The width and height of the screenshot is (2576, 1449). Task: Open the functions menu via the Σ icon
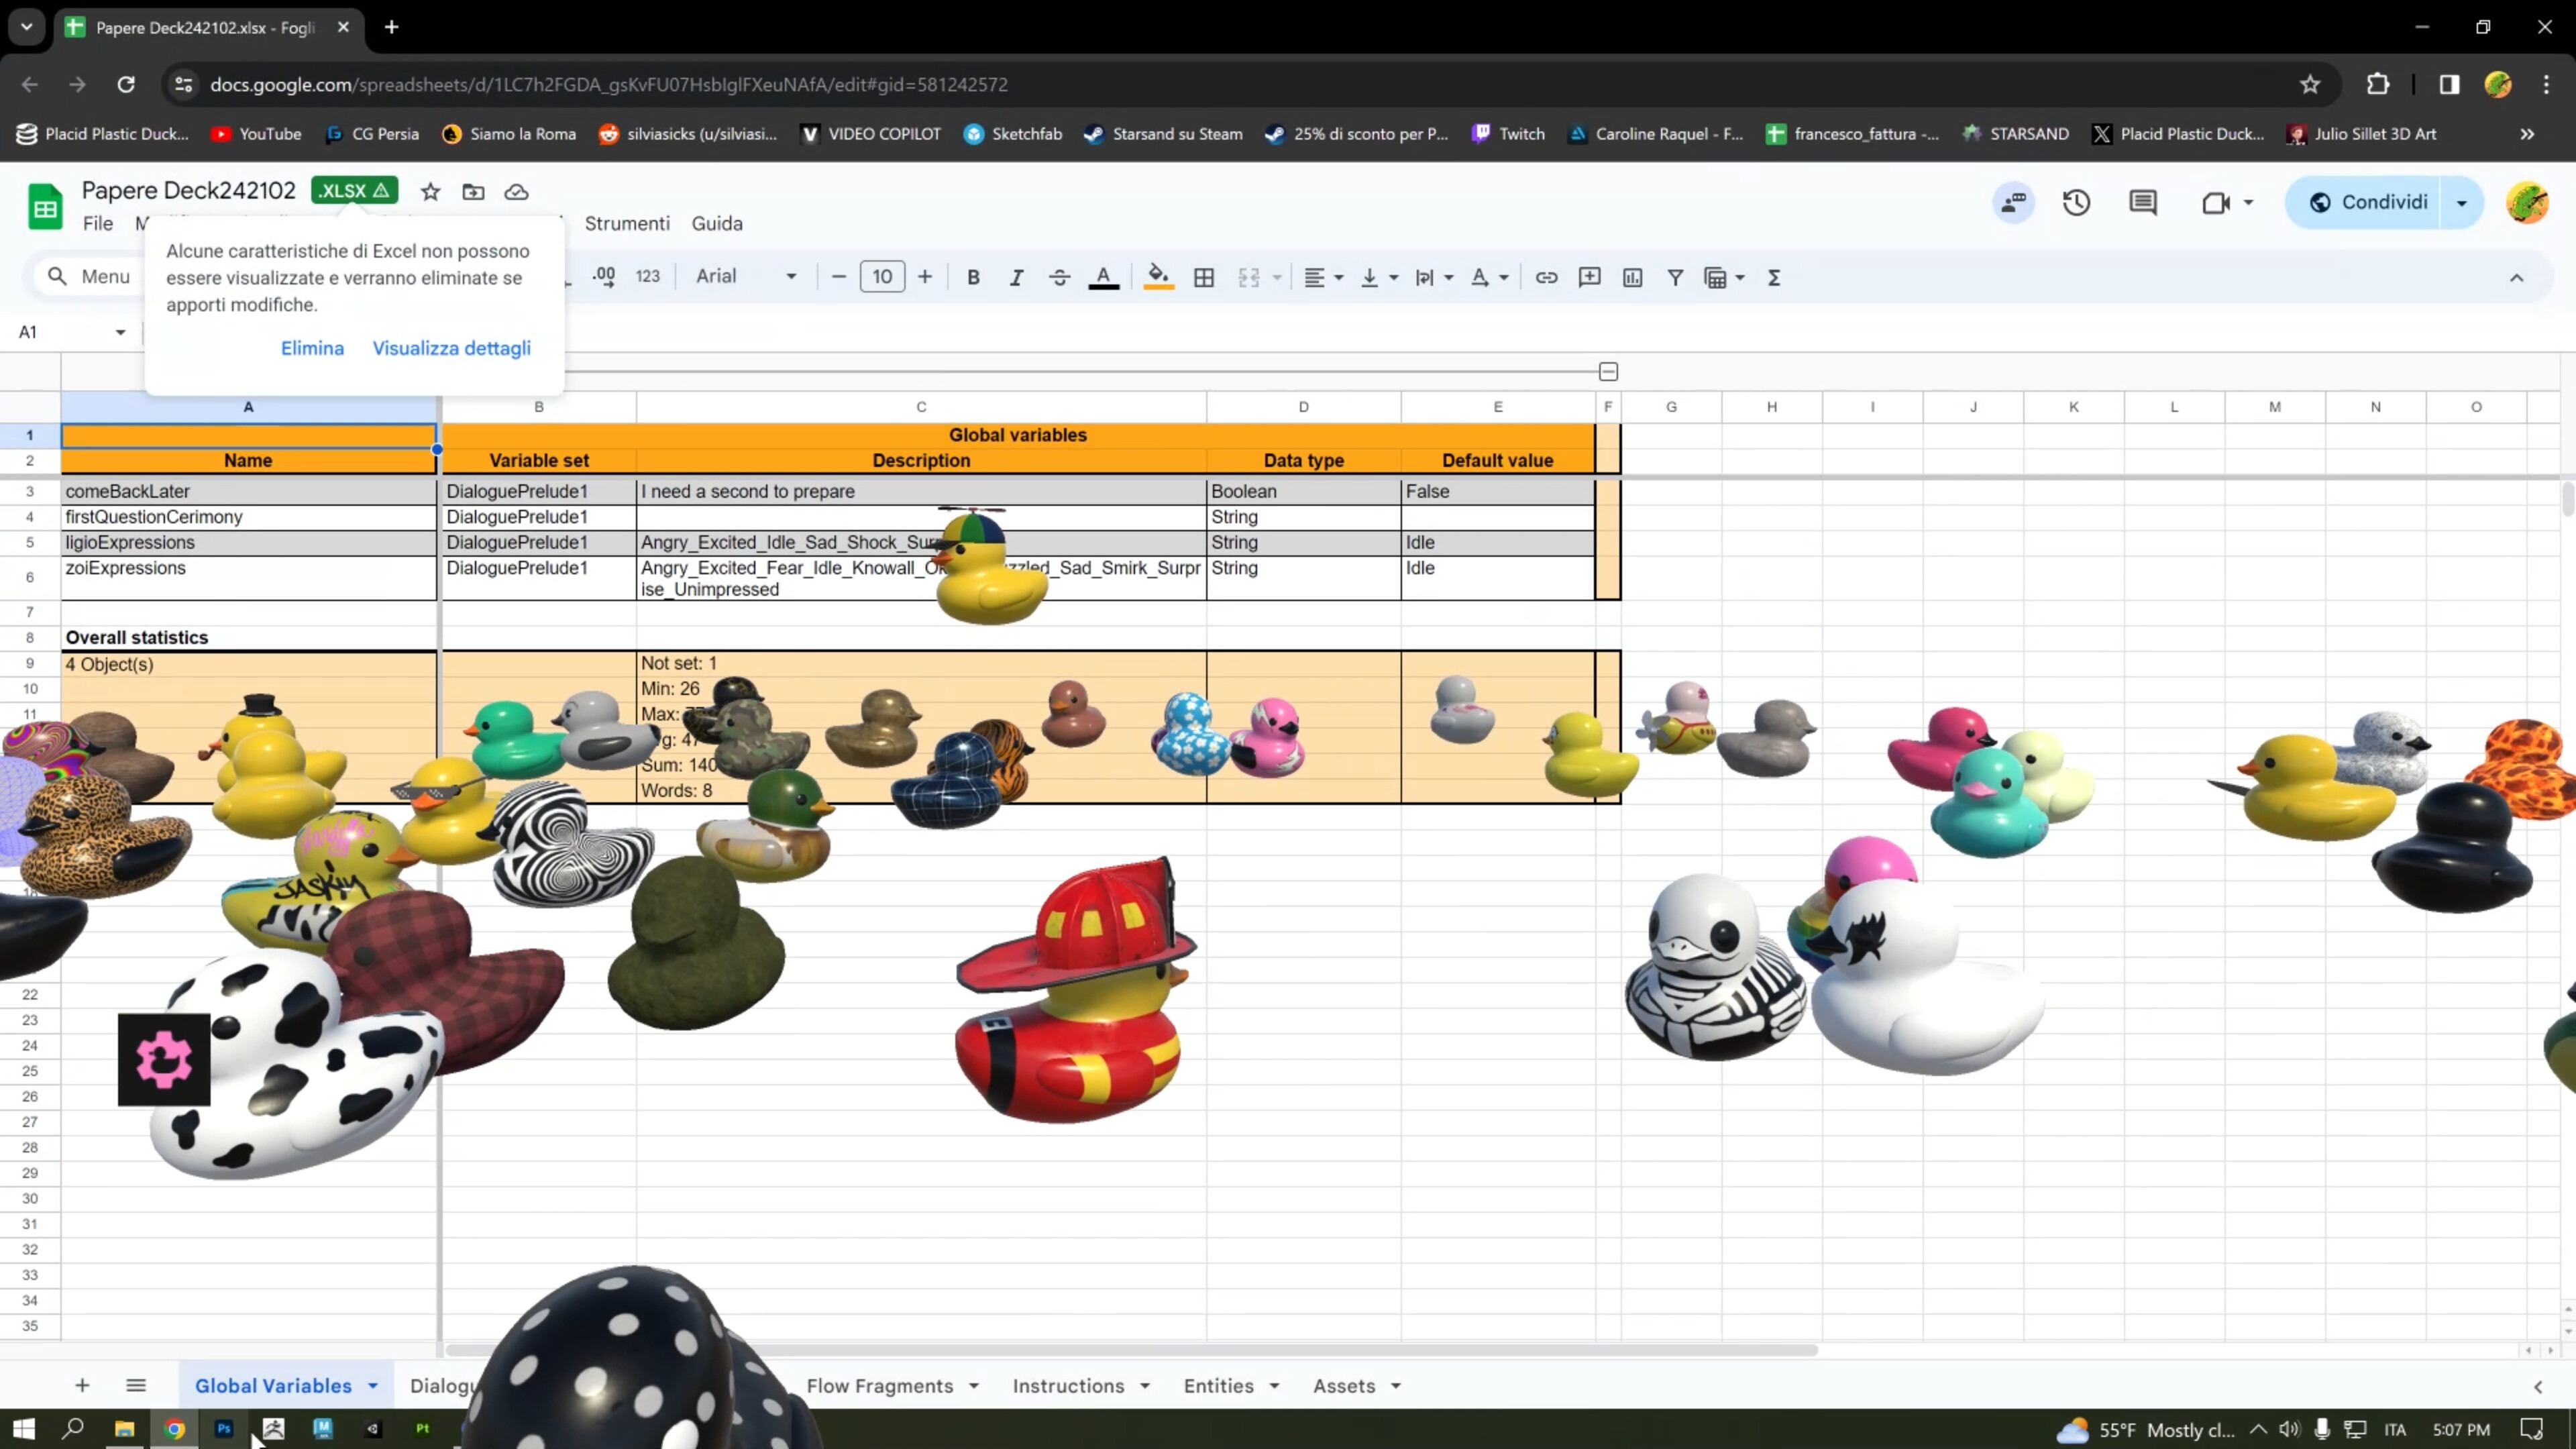(x=1773, y=277)
